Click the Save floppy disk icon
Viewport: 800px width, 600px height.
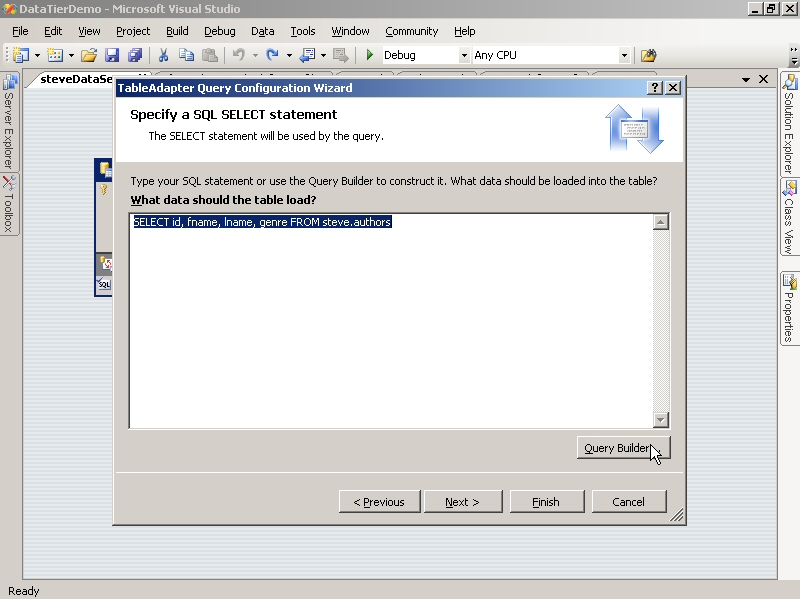[112, 55]
